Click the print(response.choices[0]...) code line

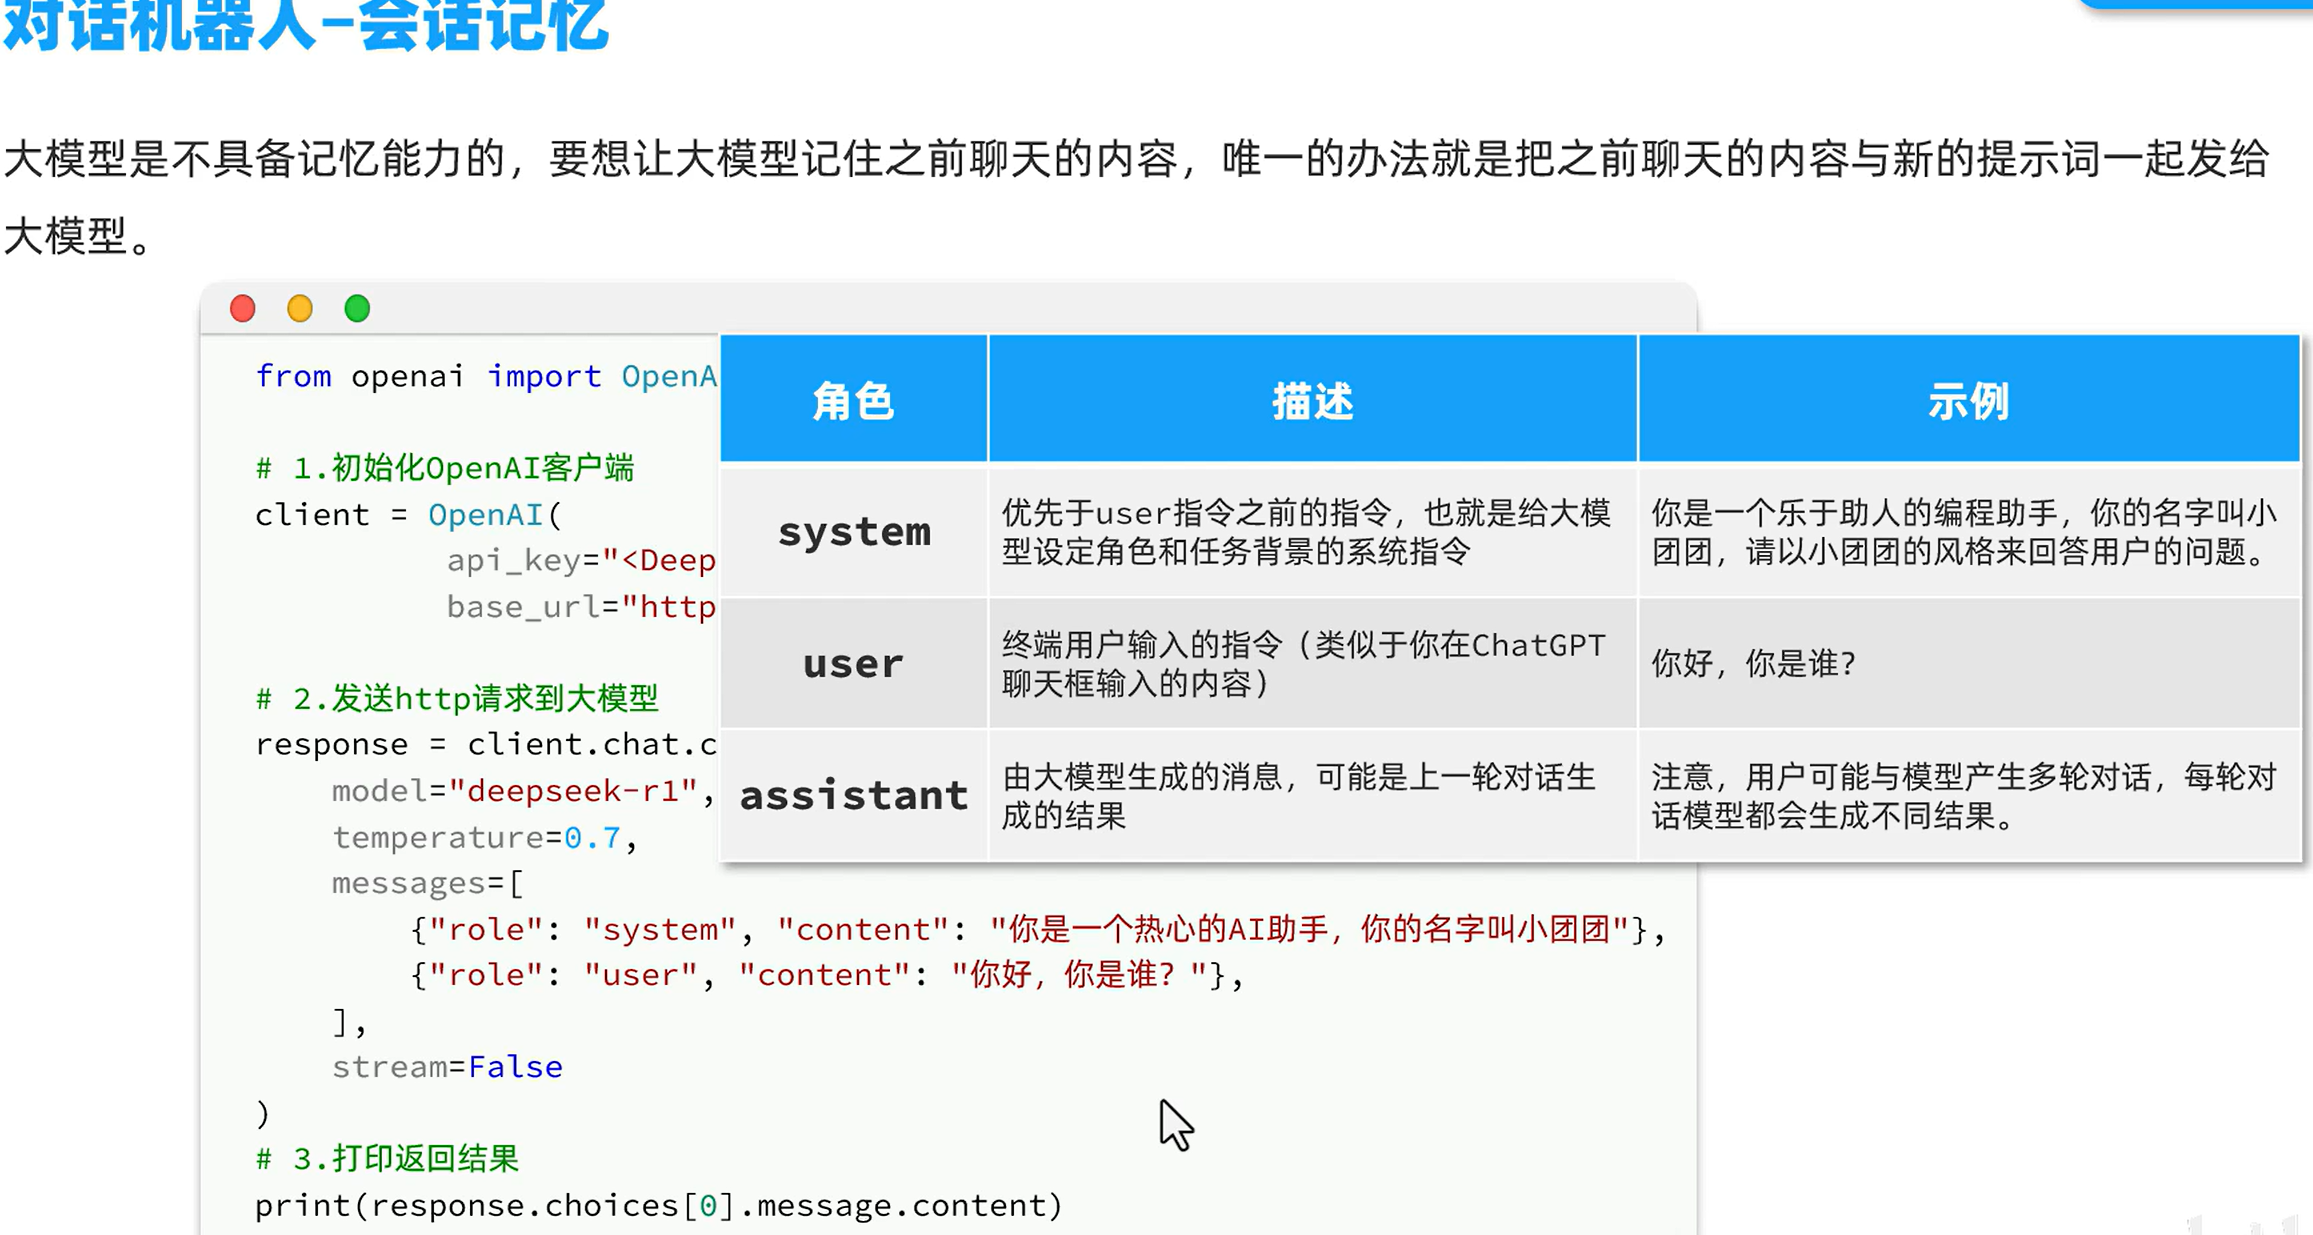coord(658,1205)
